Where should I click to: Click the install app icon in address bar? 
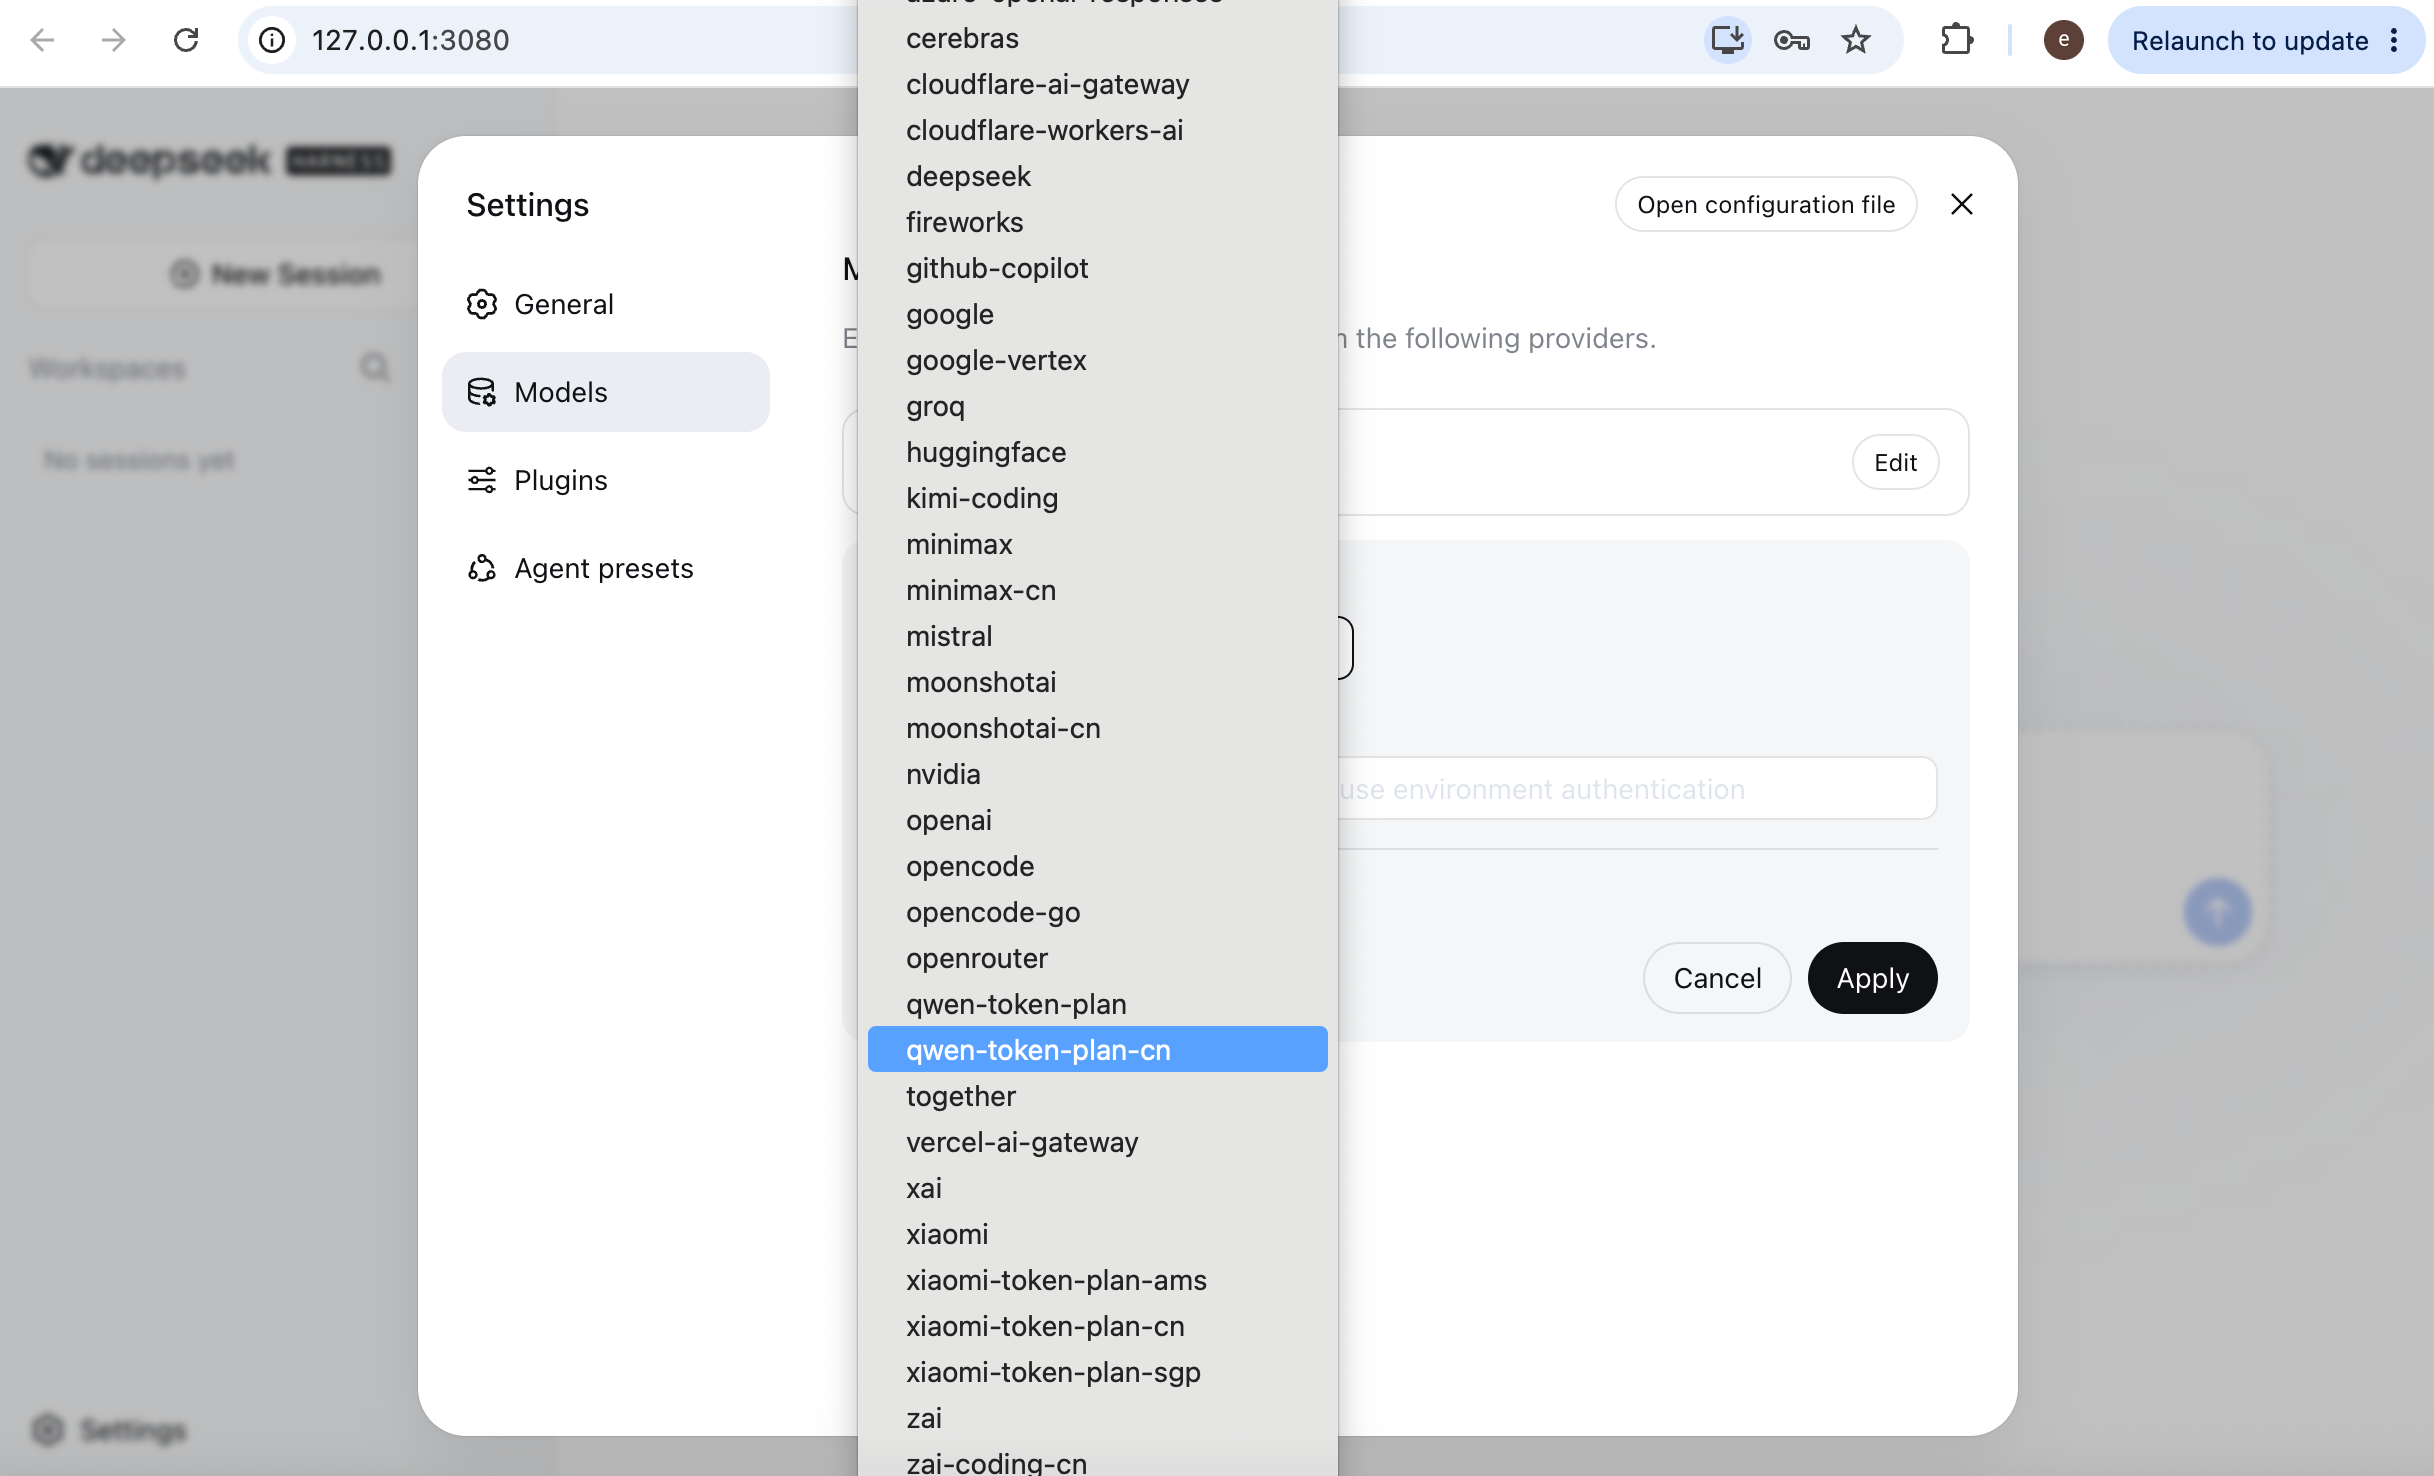point(1727,40)
